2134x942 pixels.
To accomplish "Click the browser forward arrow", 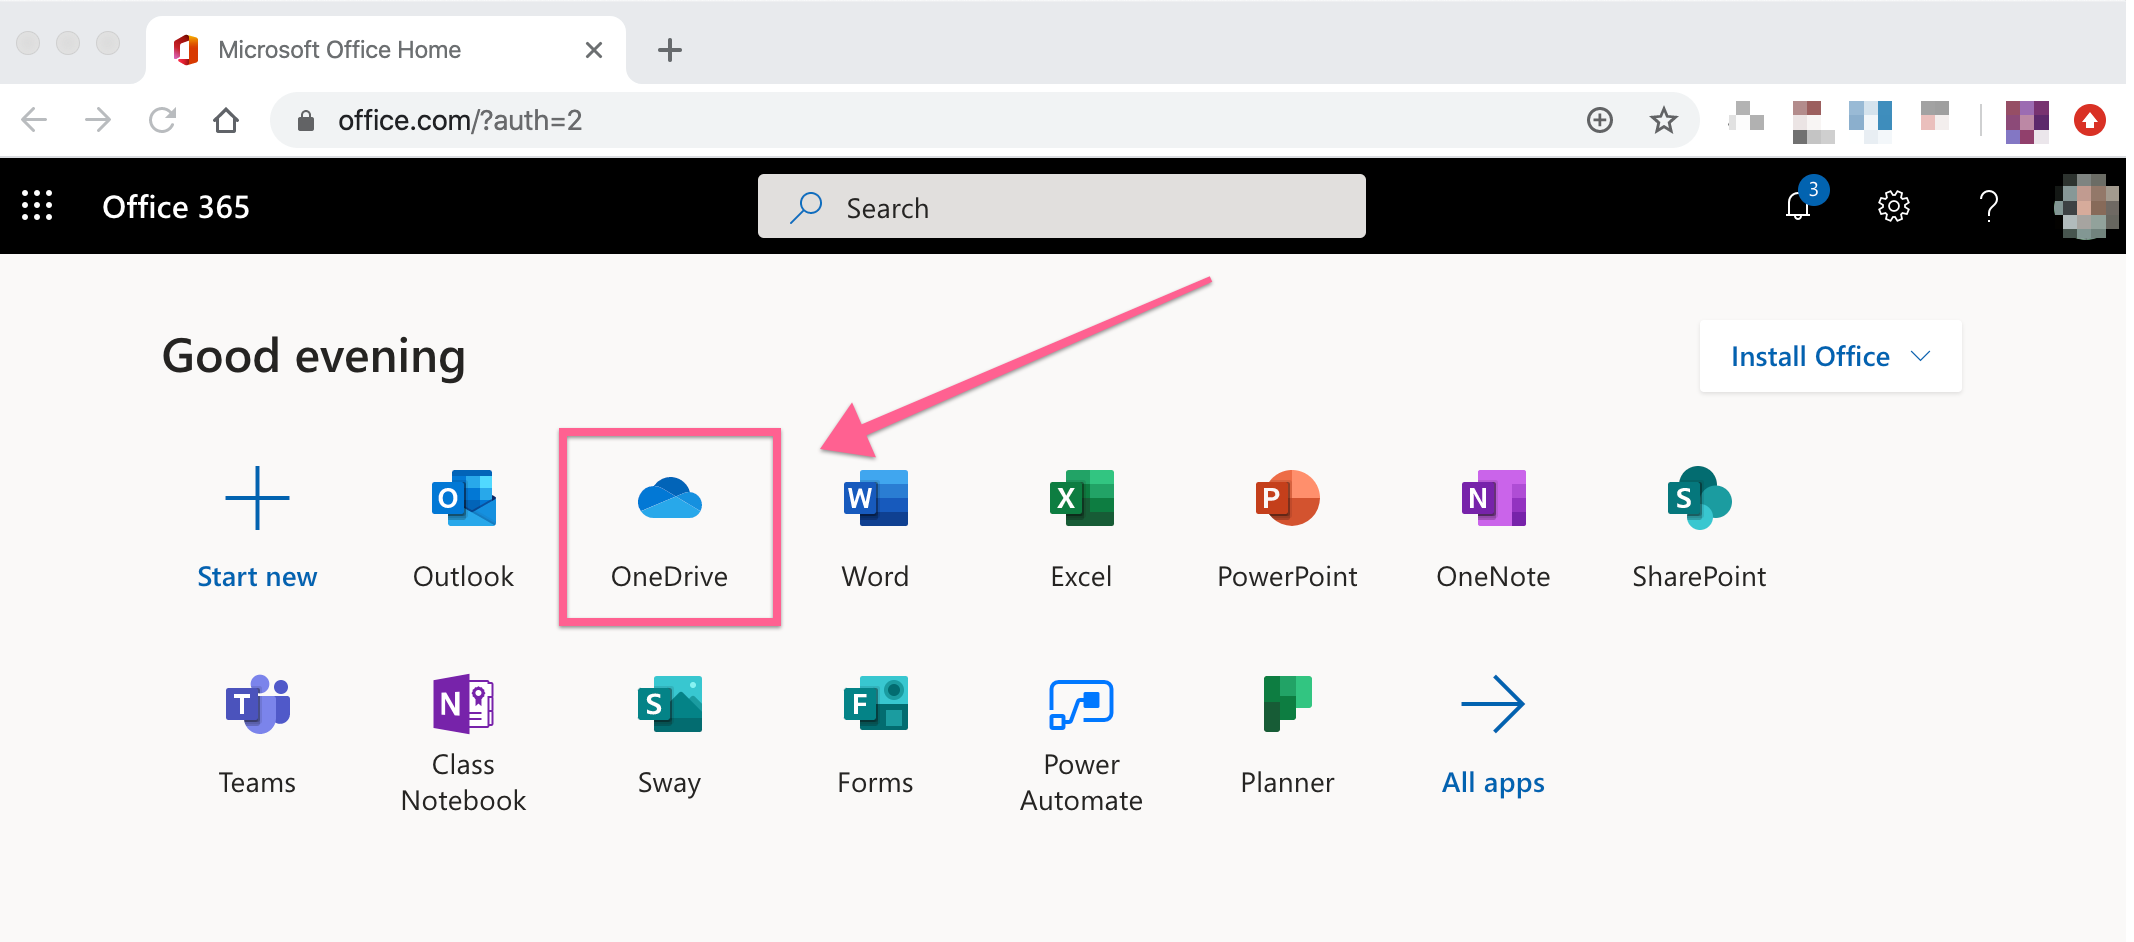I will [x=98, y=121].
